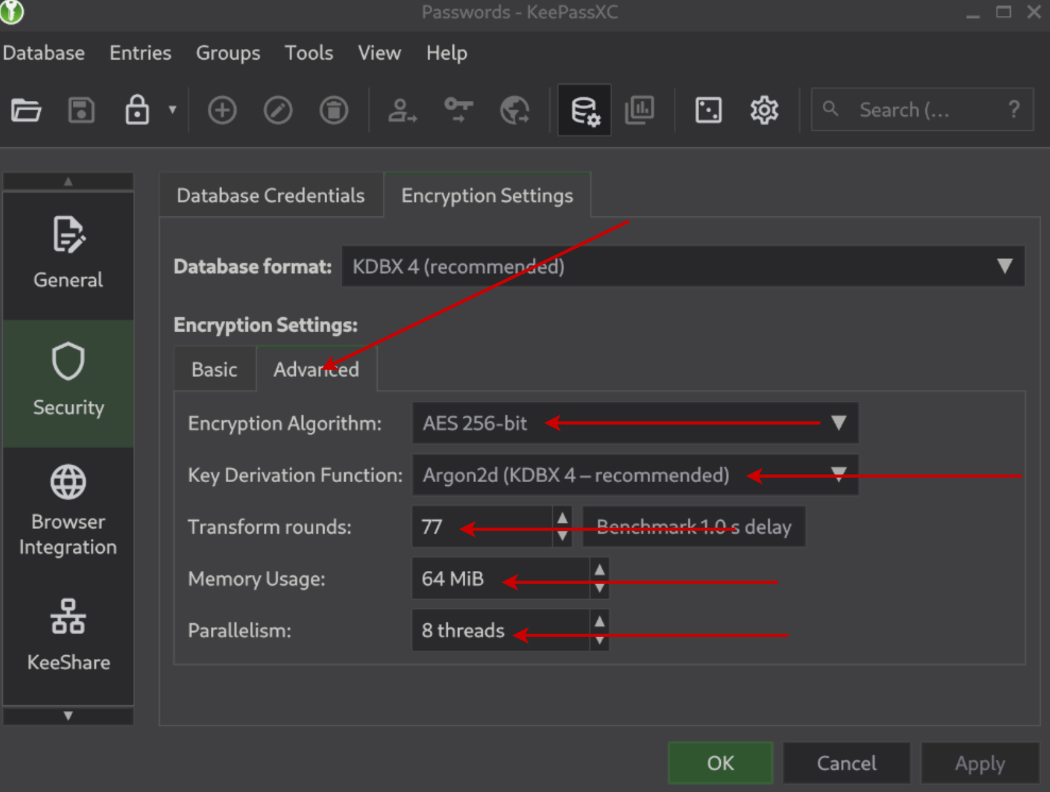This screenshot has height=792, width=1050.
Task: Click the Benchmark 1.0 s delay button
Action: pyautogui.click(x=694, y=527)
